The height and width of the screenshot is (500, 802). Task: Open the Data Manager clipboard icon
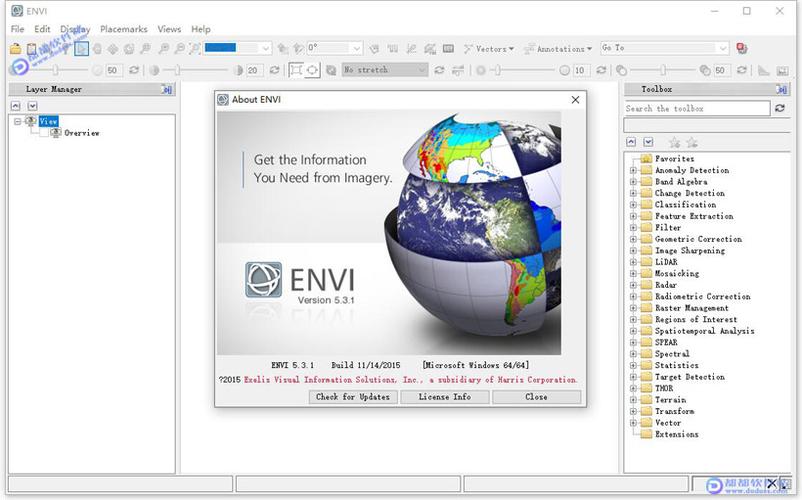pos(32,49)
